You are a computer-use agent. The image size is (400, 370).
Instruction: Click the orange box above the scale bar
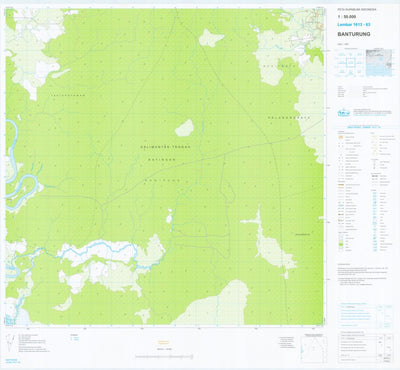pyautogui.click(x=164, y=342)
